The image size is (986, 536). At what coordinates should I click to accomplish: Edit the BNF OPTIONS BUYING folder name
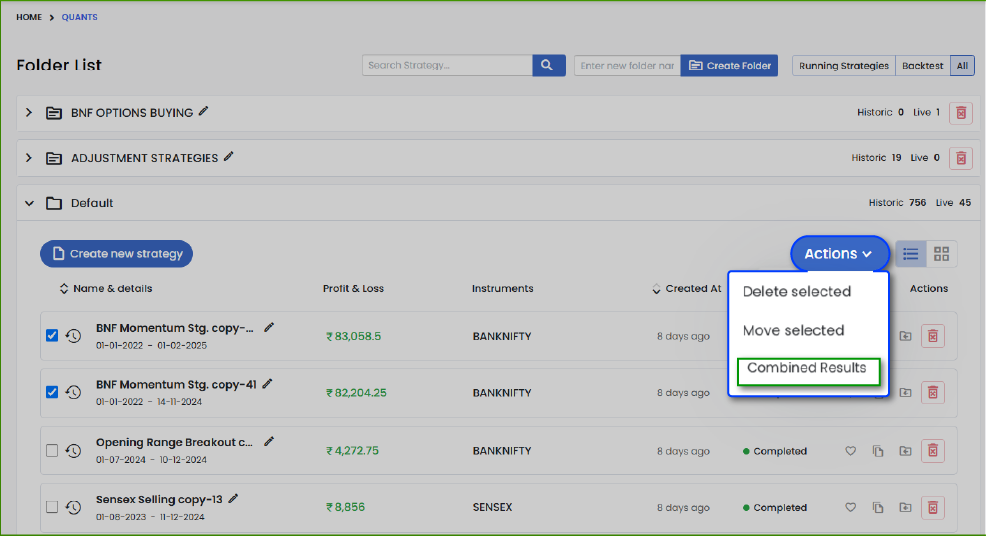point(204,112)
